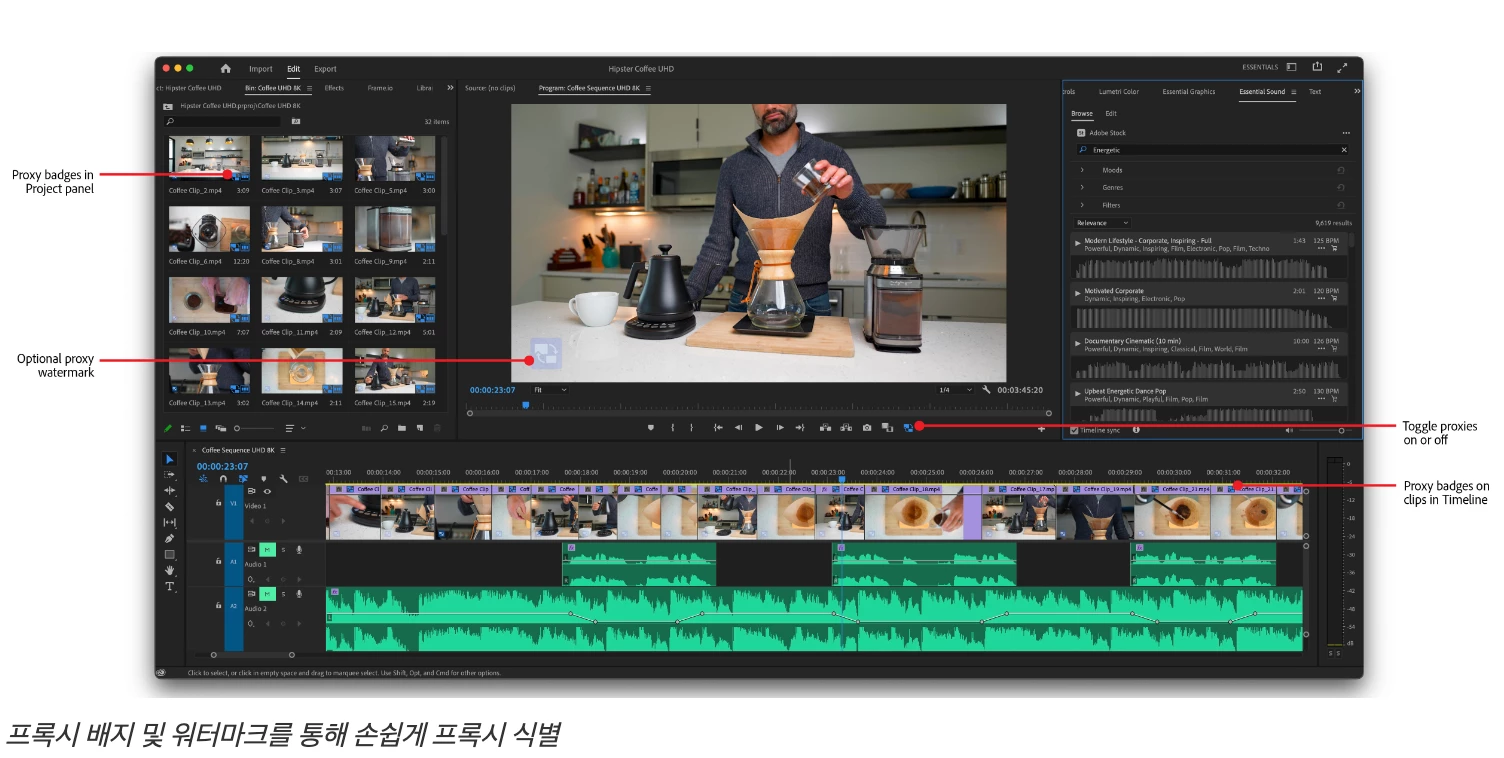1504x758 pixels.
Task: Toggle Audio 2 voice-over record microphone
Action: 298,594
